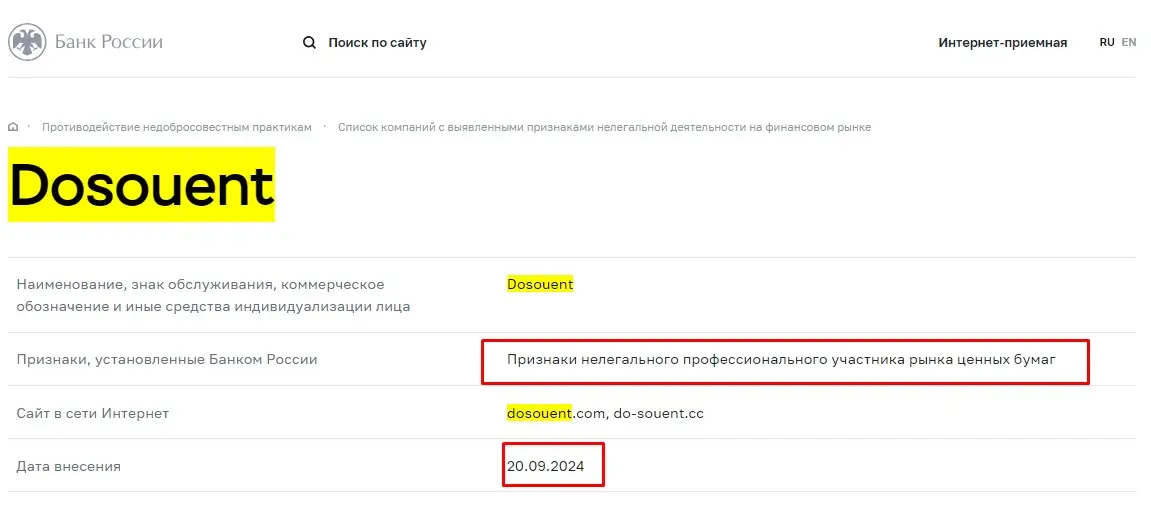Click the search magnifier icon
This screenshot has height=513, width=1151.
click(309, 43)
